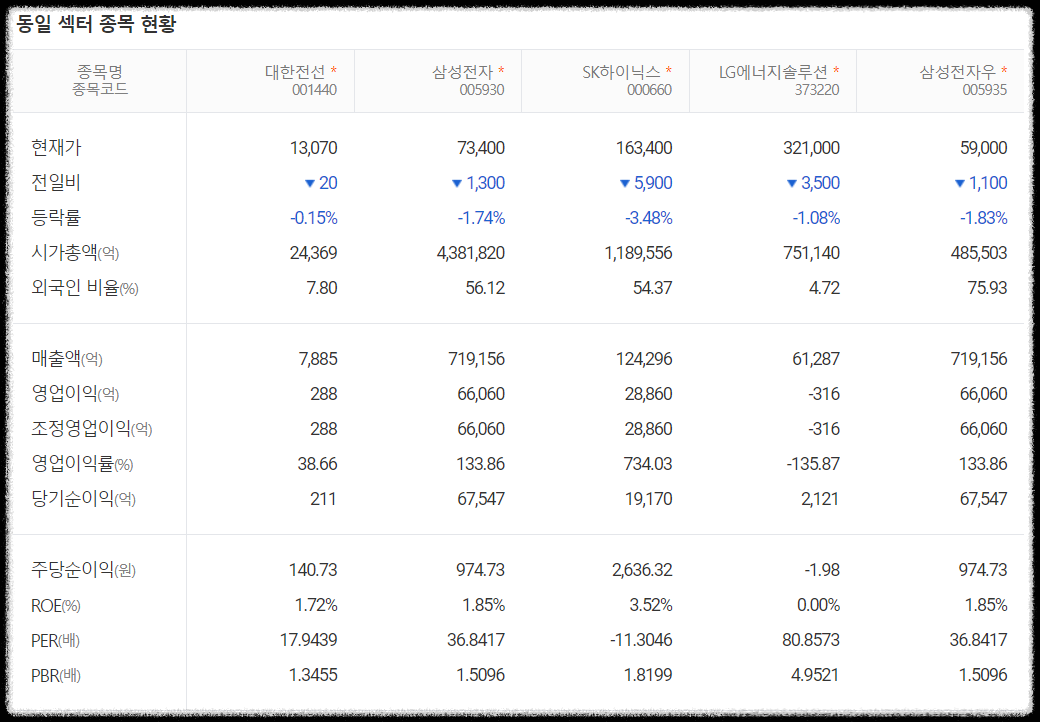The width and height of the screenshot is (1040, 722).
Task: Click the 전일비 row label
Action: (56, 182)
